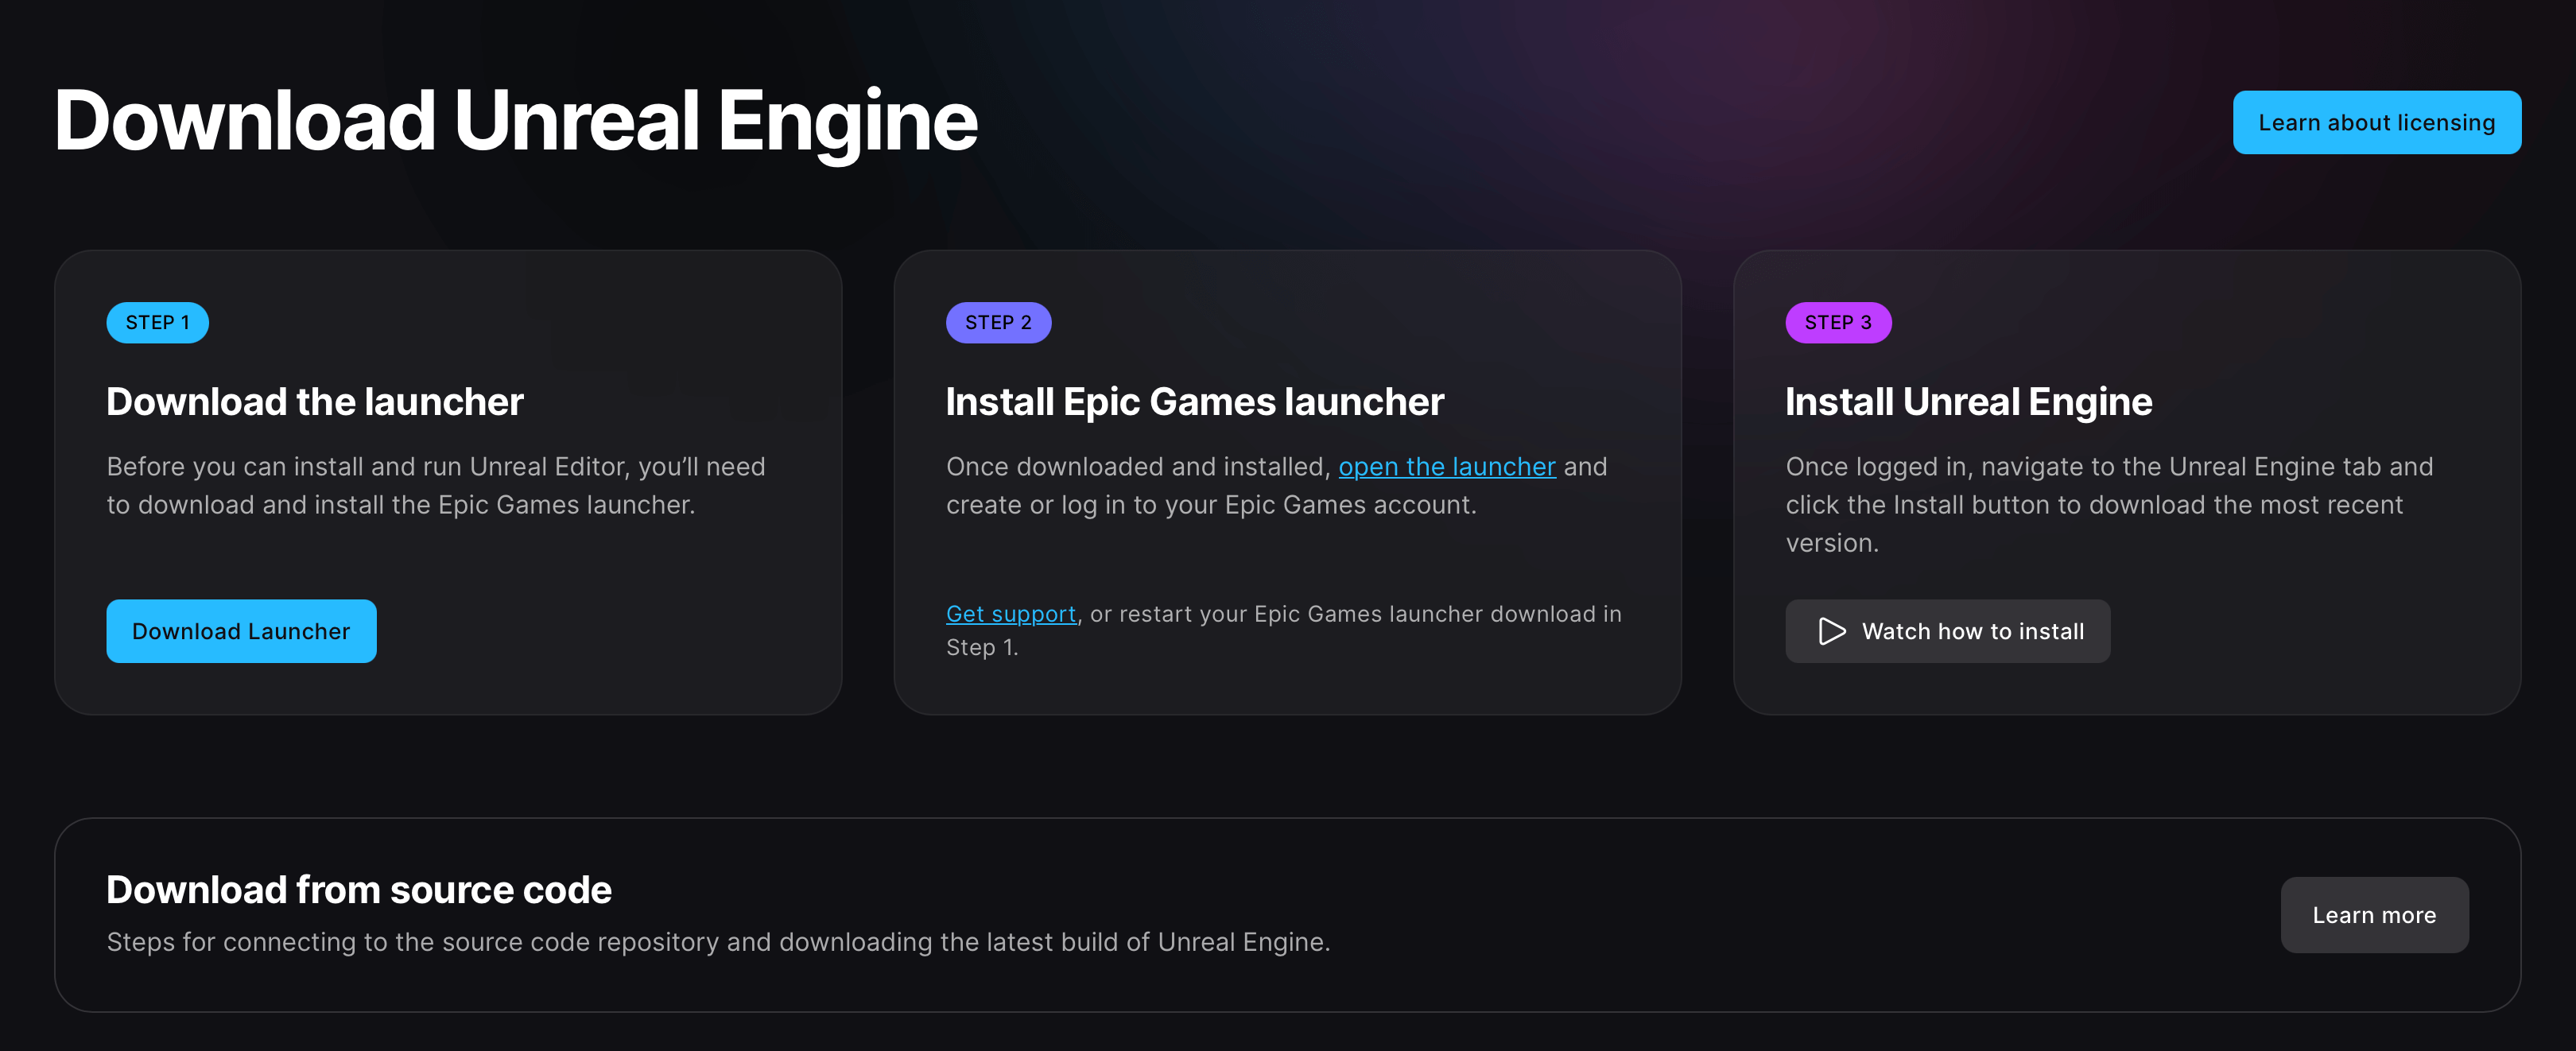Click the Install Epic Games launcher heading
Viewport: 2576px width, 1051px height.
click(1195, 402)
